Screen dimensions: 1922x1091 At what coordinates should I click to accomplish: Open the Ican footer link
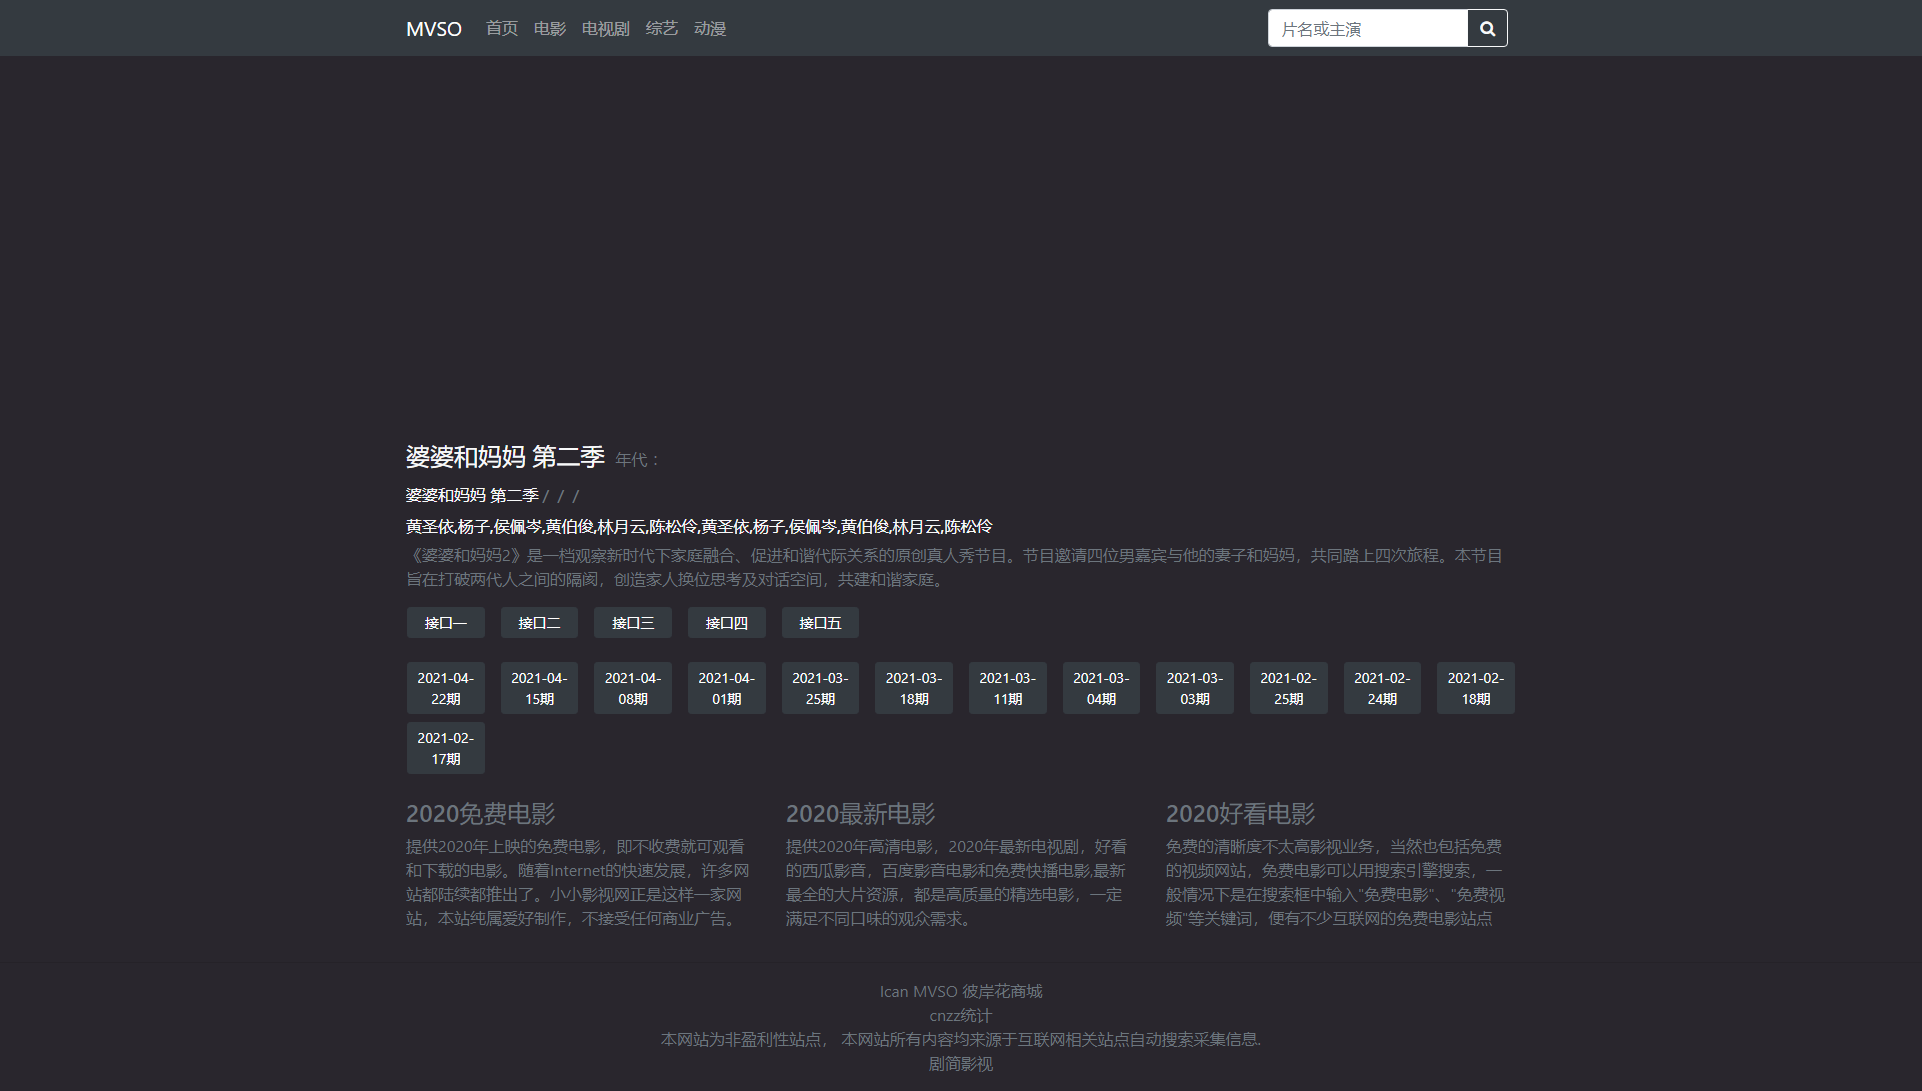click(894, 991)
